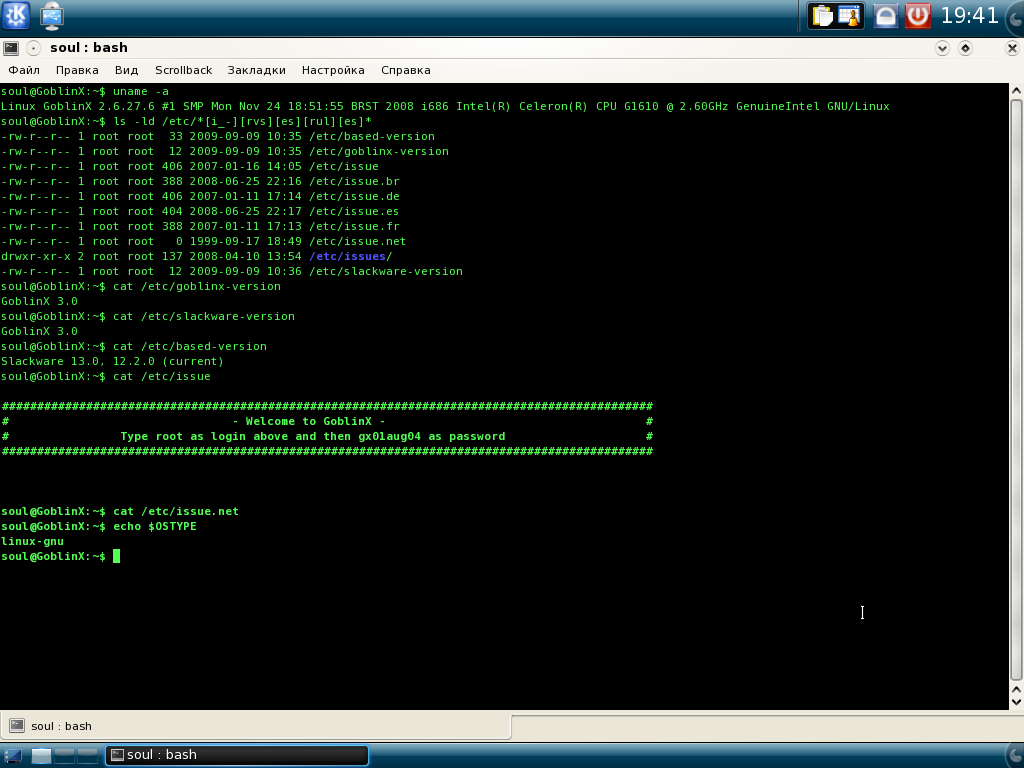Click the 'echo $OSTYPE' command text

pos(155,526)
